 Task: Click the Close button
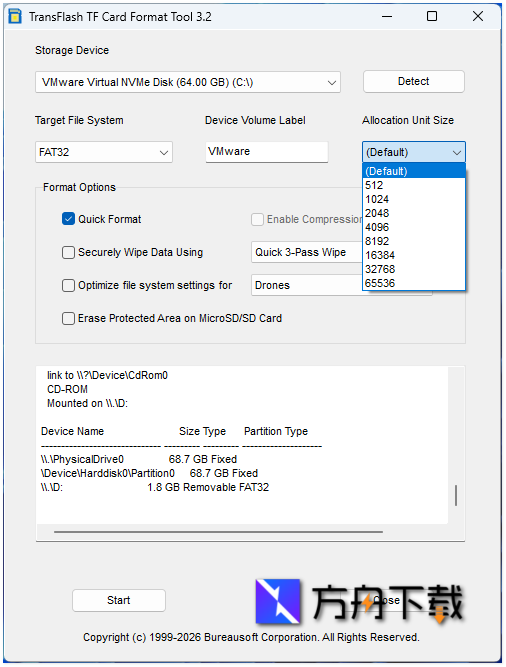tap(386, 600)
